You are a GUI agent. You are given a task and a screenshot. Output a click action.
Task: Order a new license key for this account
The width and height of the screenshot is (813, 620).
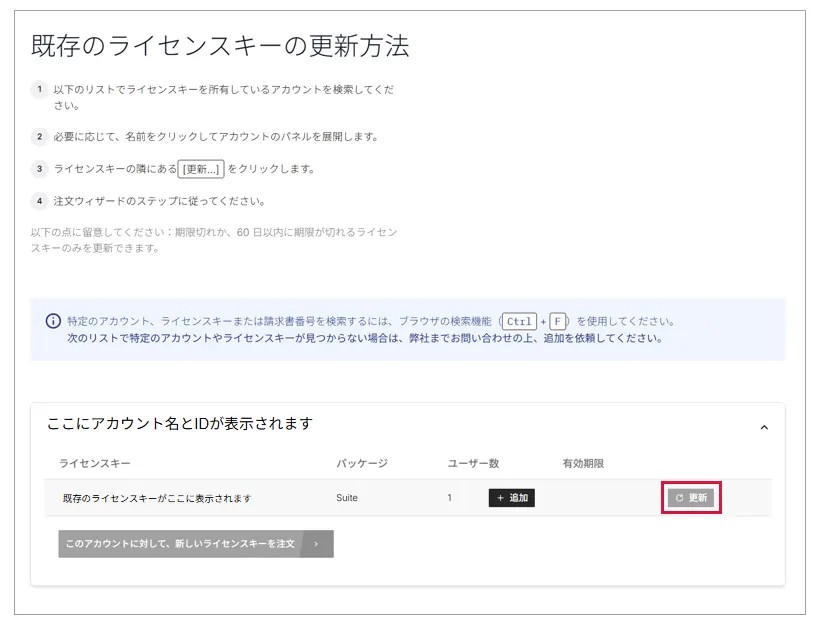(180, 544)
